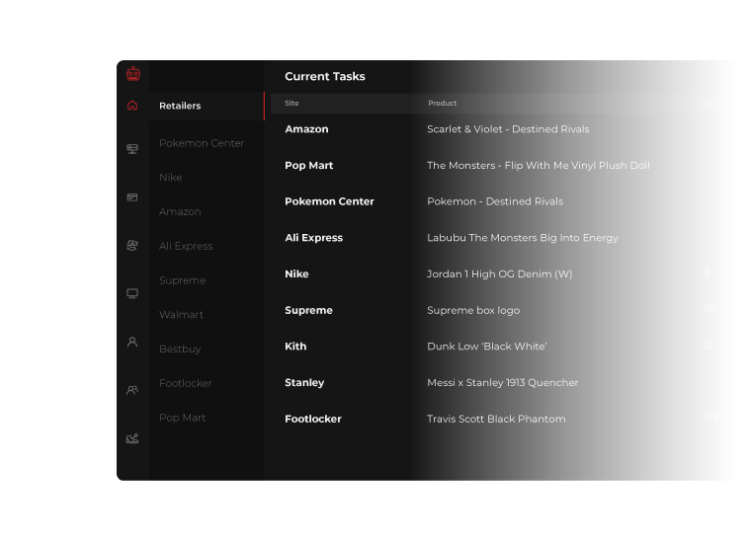Open the single user profile icon
The height and width of the screenshot is (546, 750).
pyautogui.click(x=132, y=342)
